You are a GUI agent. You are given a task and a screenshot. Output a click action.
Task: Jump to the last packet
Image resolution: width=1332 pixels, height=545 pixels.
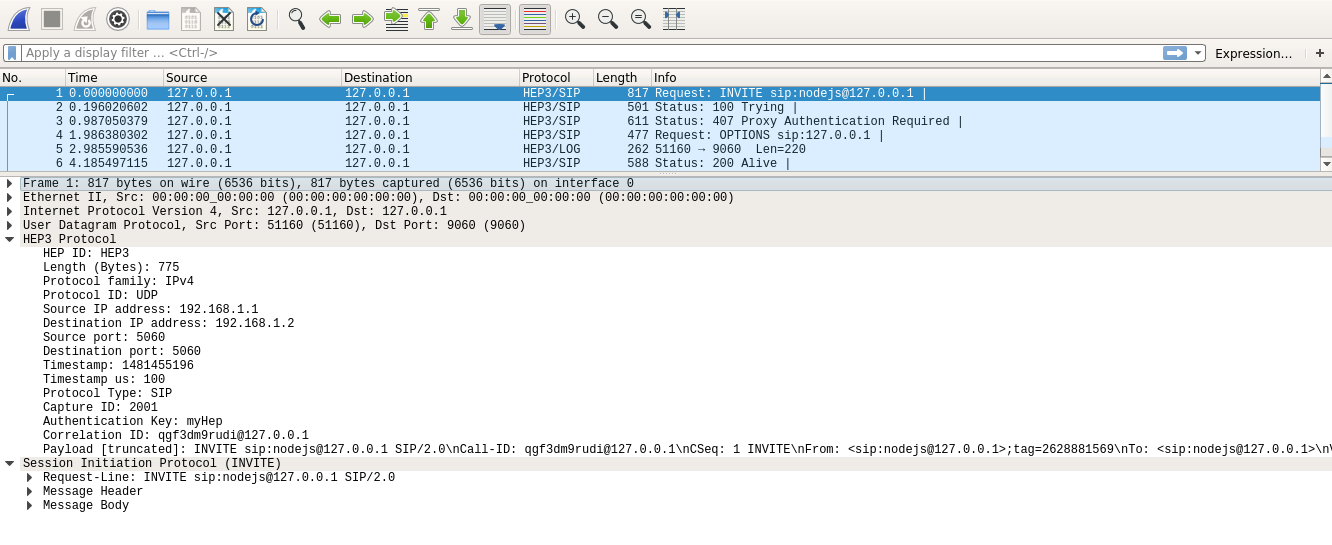462,18
